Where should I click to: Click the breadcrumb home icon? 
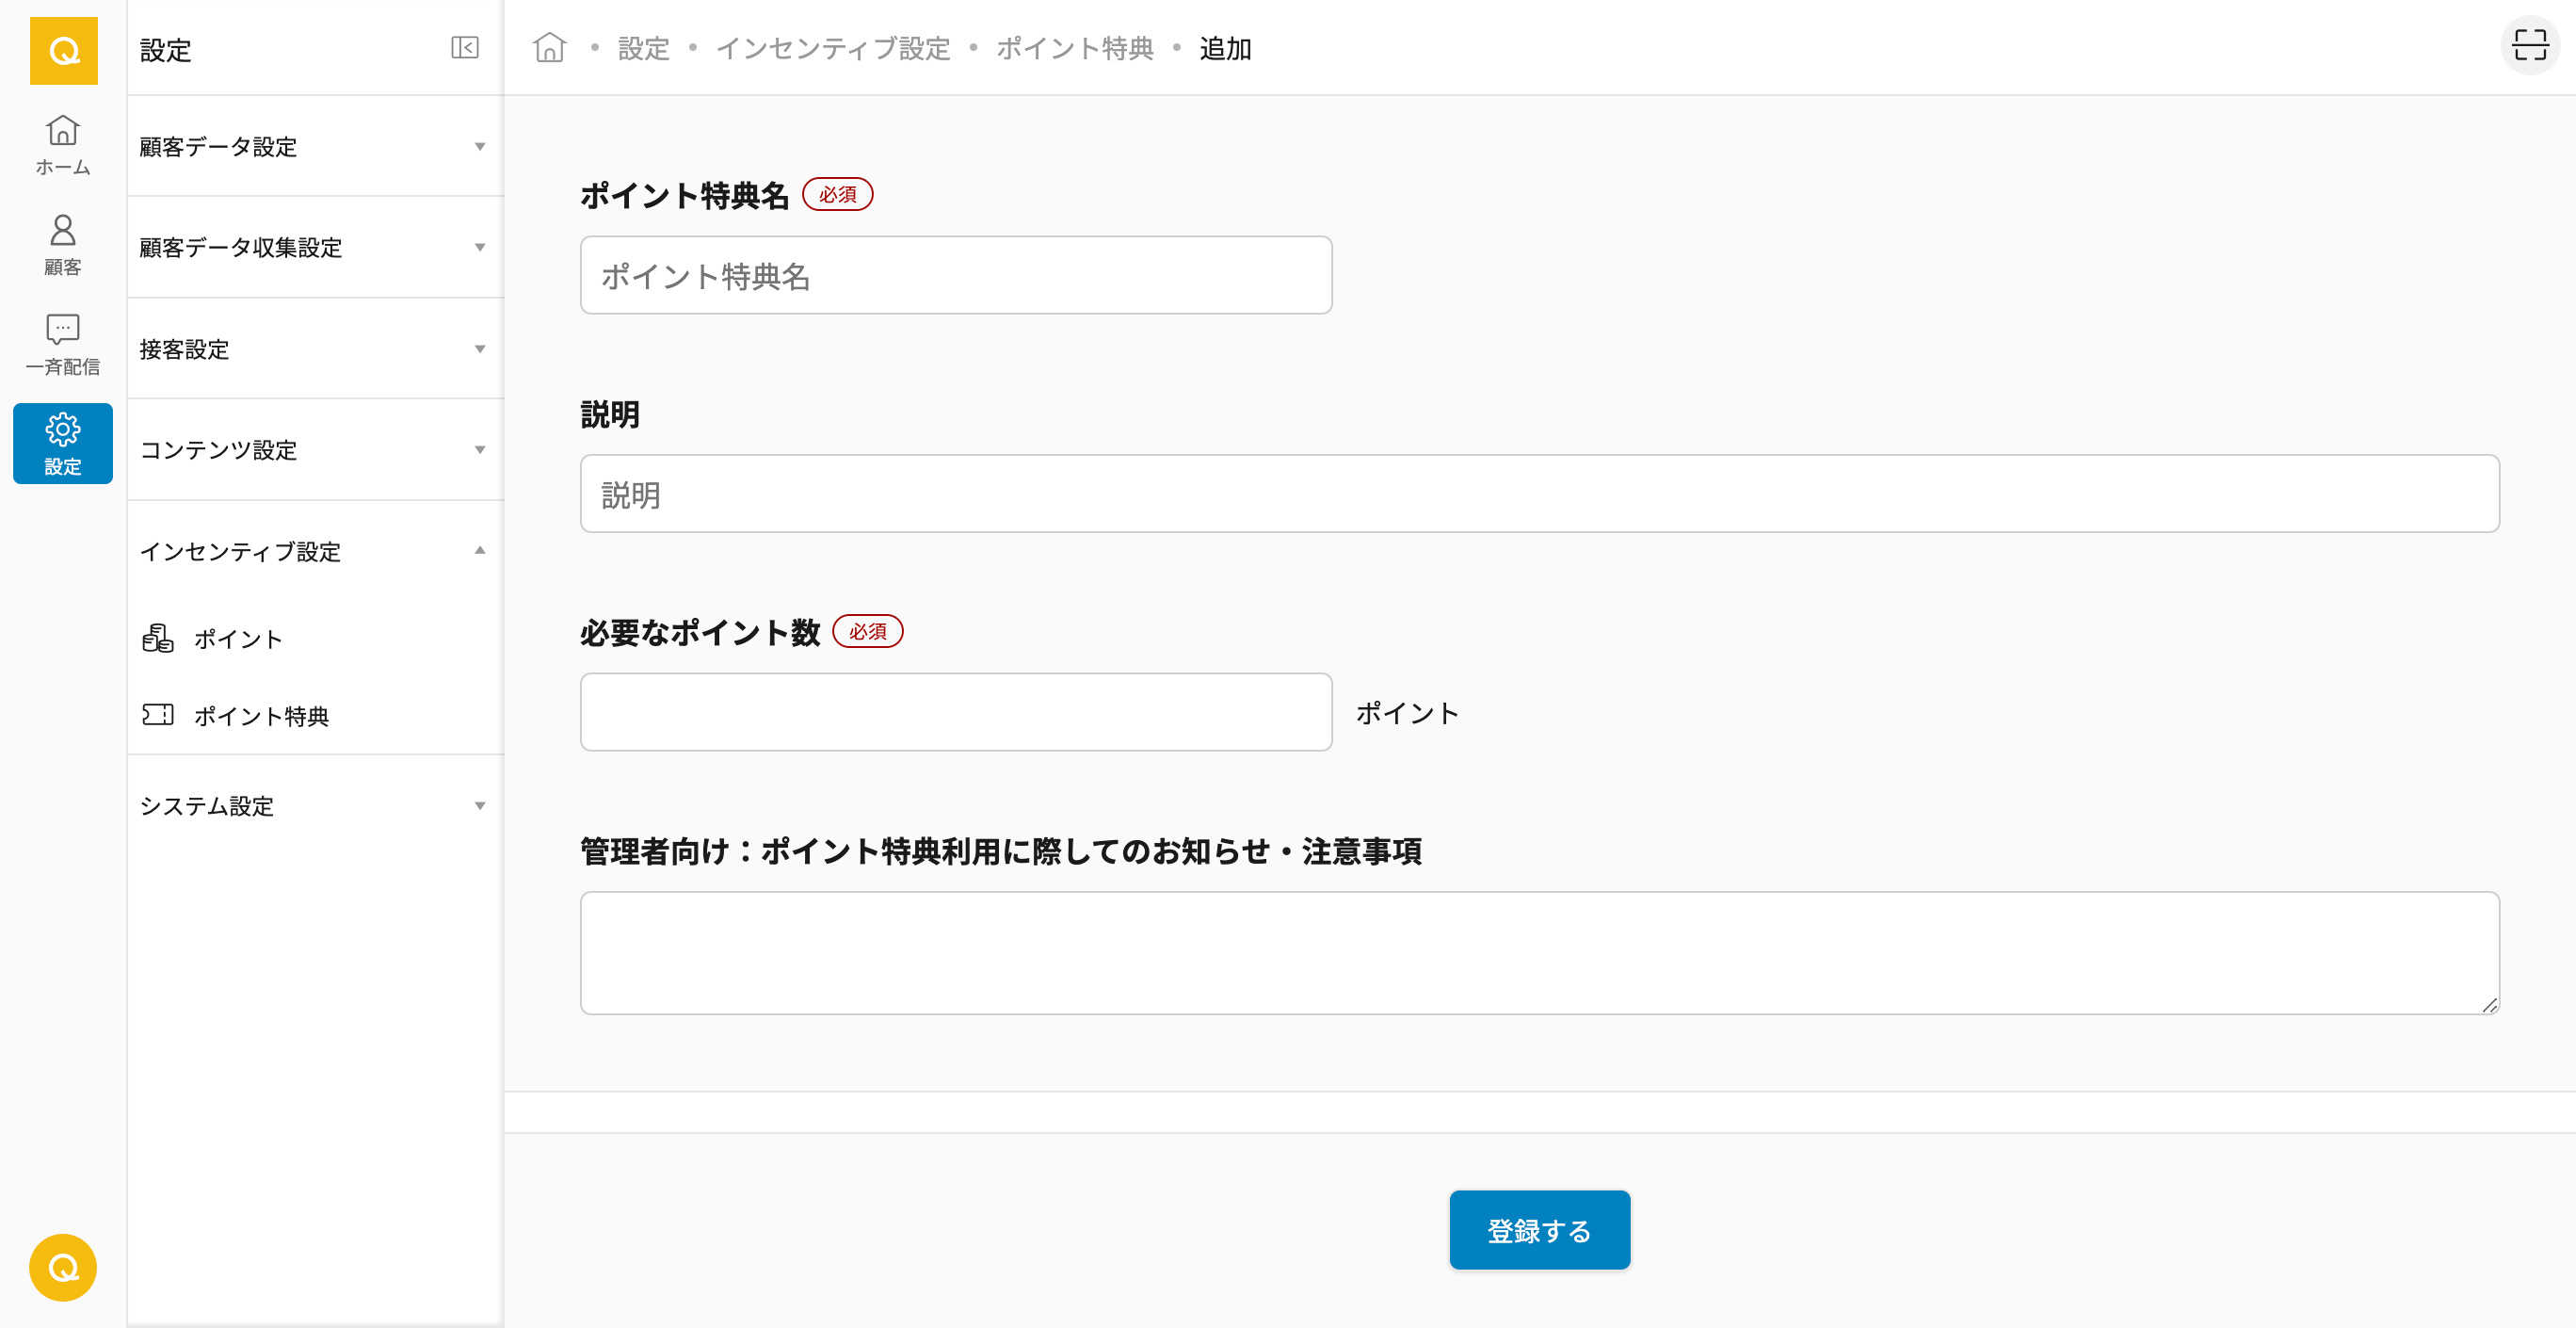point(549,48)
